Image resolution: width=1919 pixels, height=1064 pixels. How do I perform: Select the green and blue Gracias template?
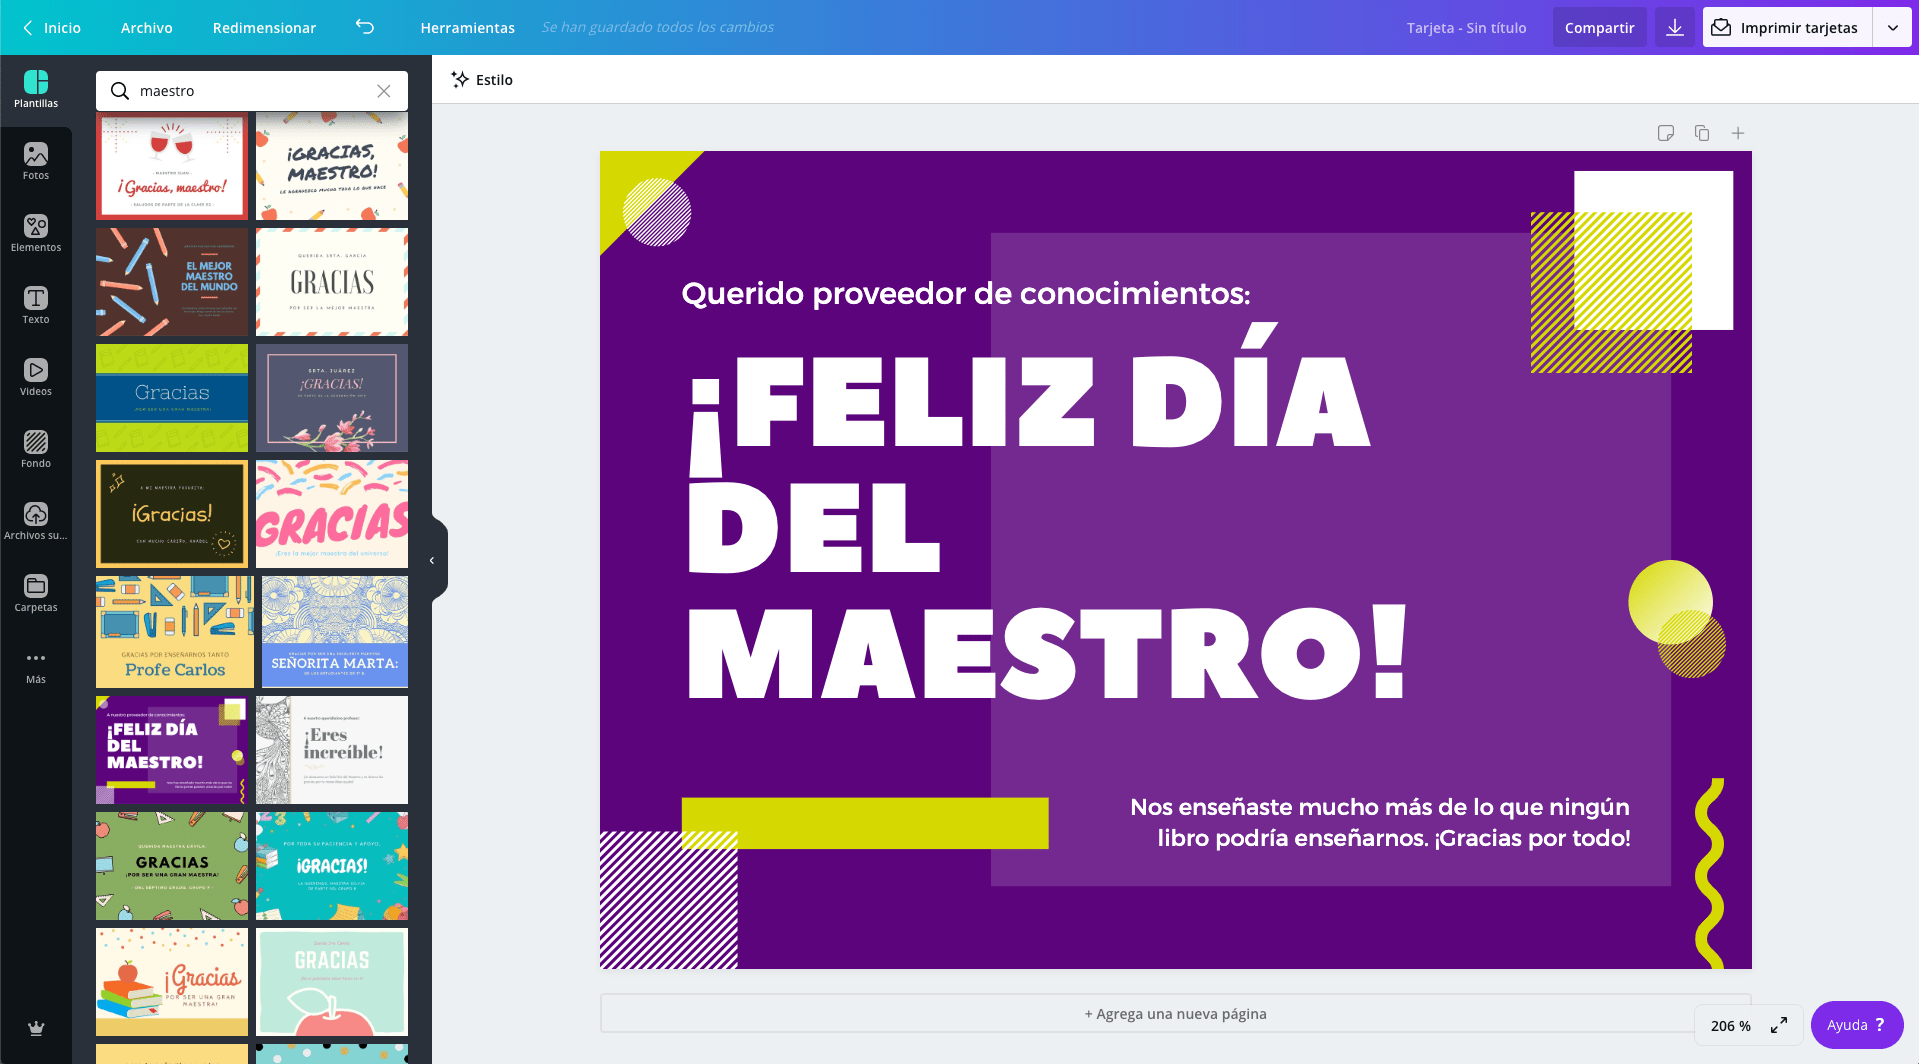point(172,398)
